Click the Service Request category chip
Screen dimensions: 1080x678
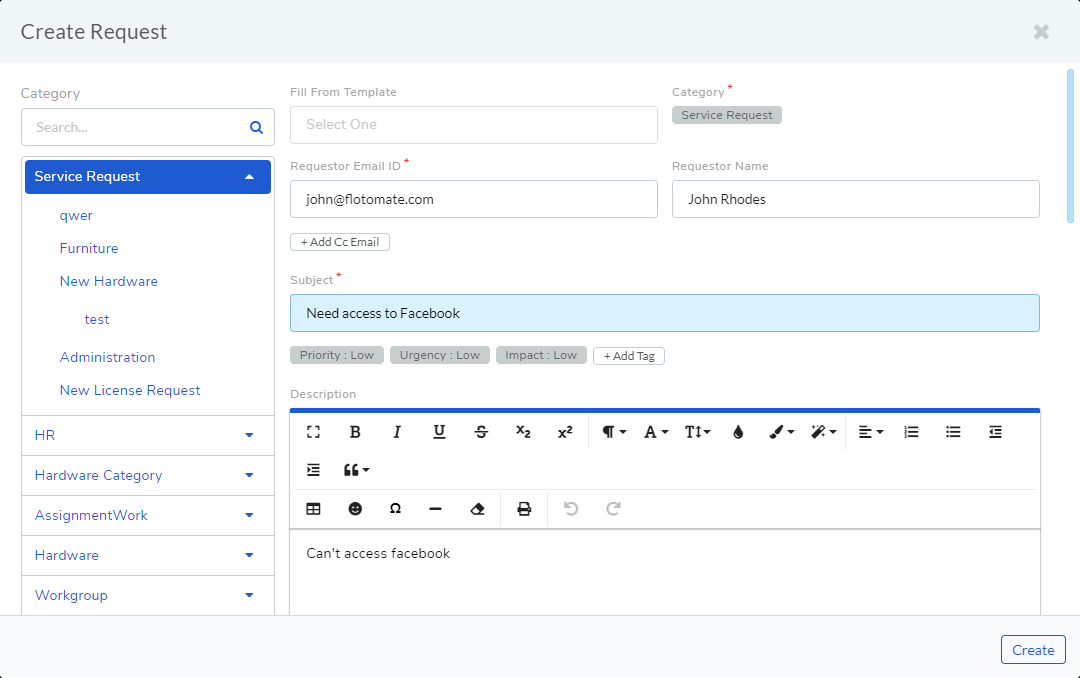(727, 115)
